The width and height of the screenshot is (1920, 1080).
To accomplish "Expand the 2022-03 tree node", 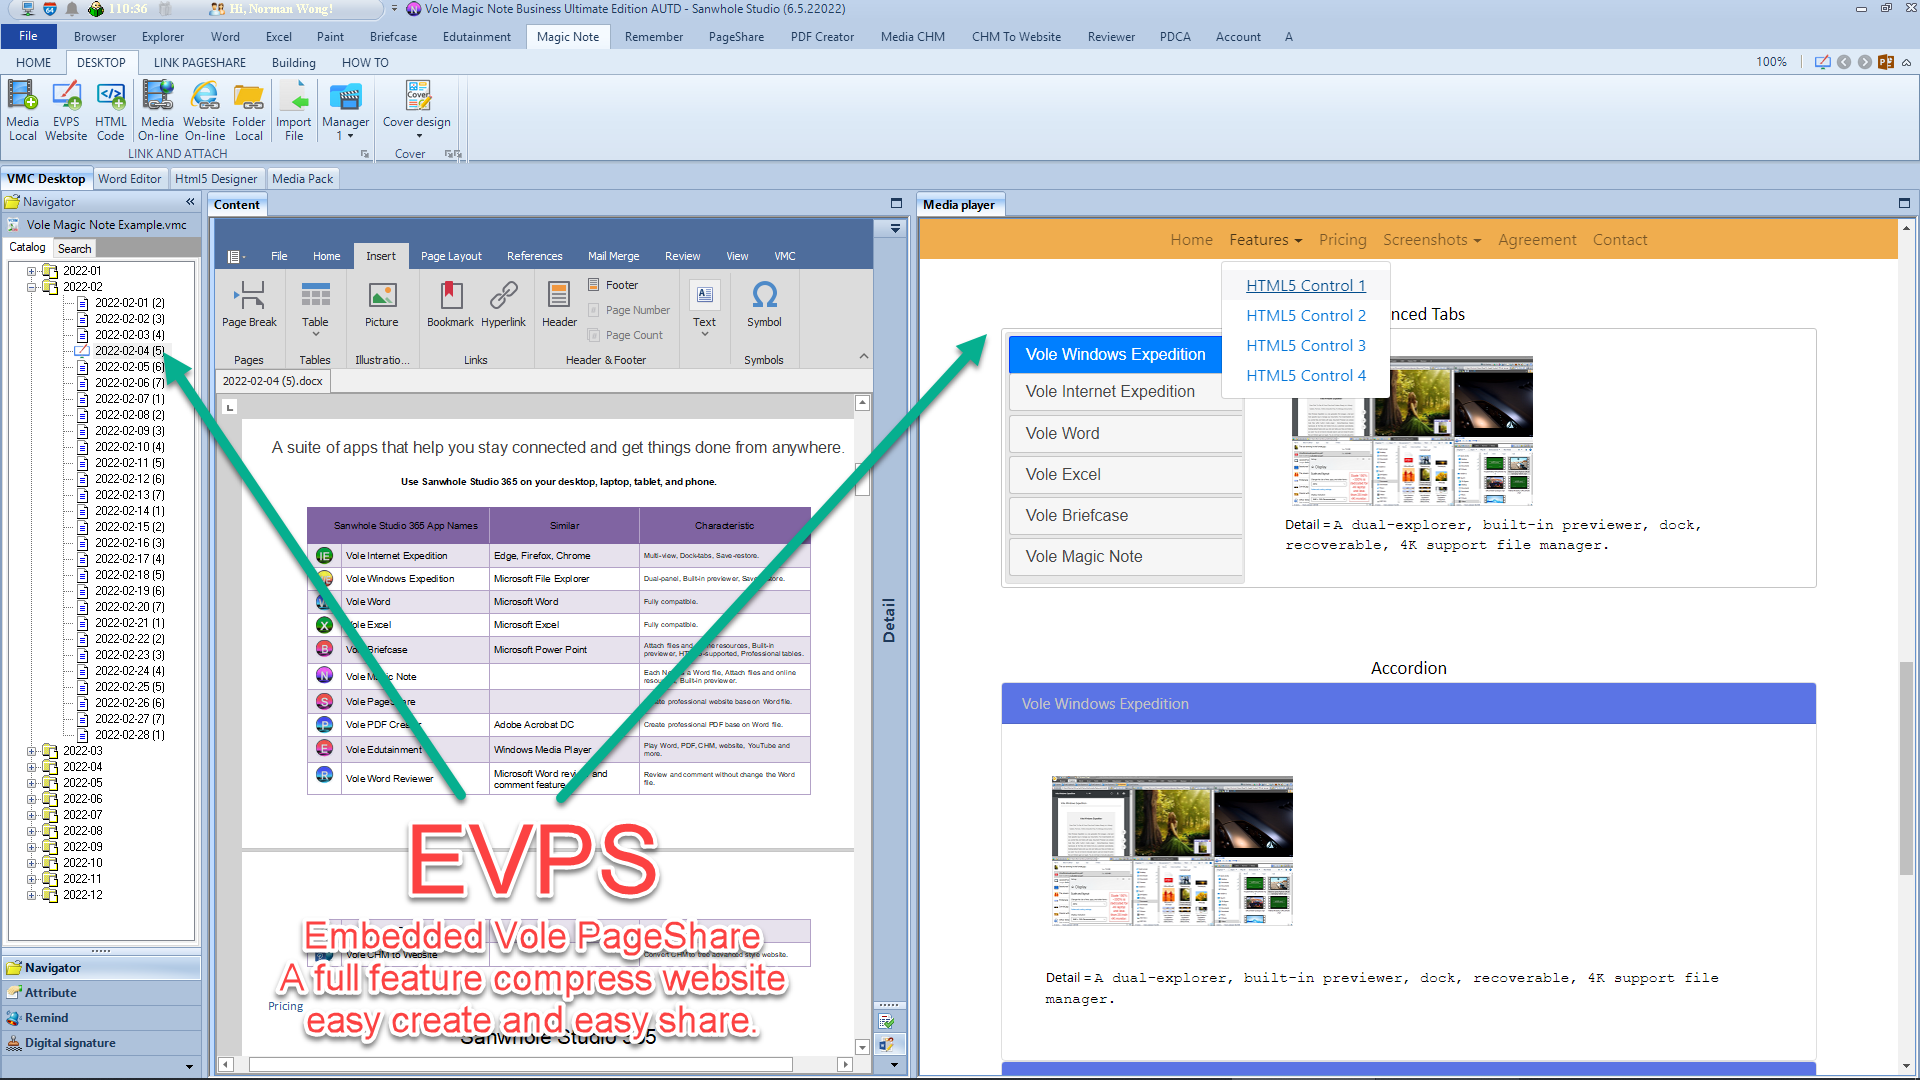I will (32, 751).
